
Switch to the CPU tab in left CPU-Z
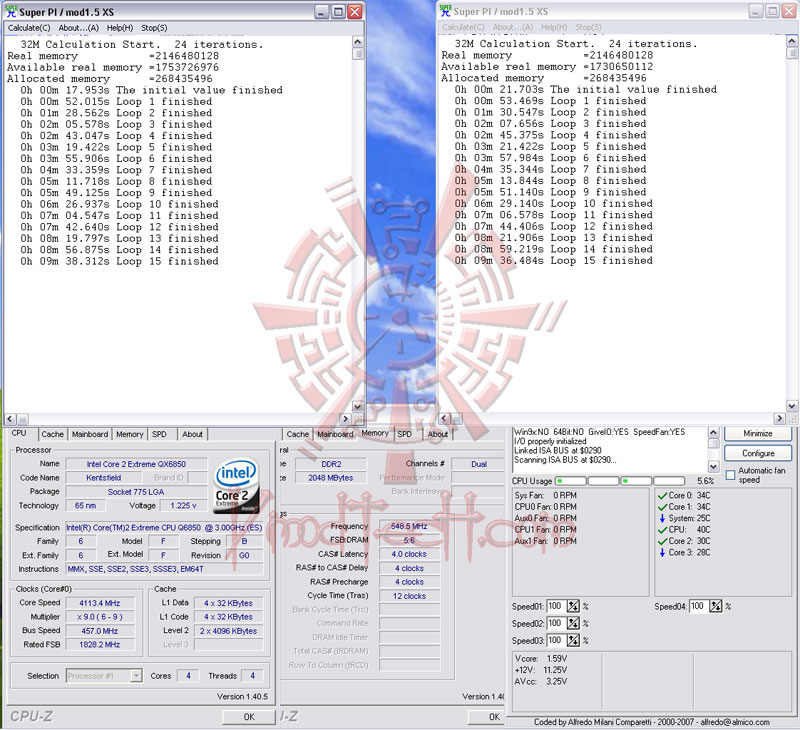tap(19, 433)
